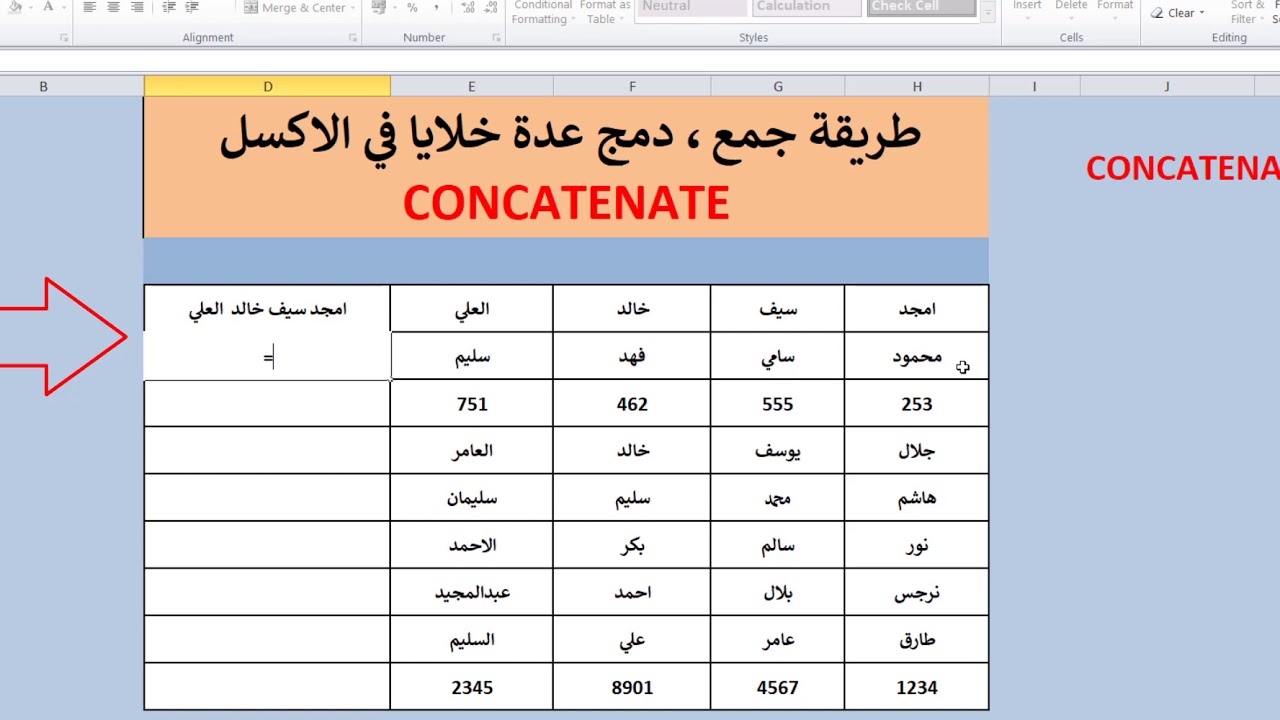Select the cell containing يوسف
Image resolution: width=1280 pixels, height=720 pixels.
(x=777, y=450)
